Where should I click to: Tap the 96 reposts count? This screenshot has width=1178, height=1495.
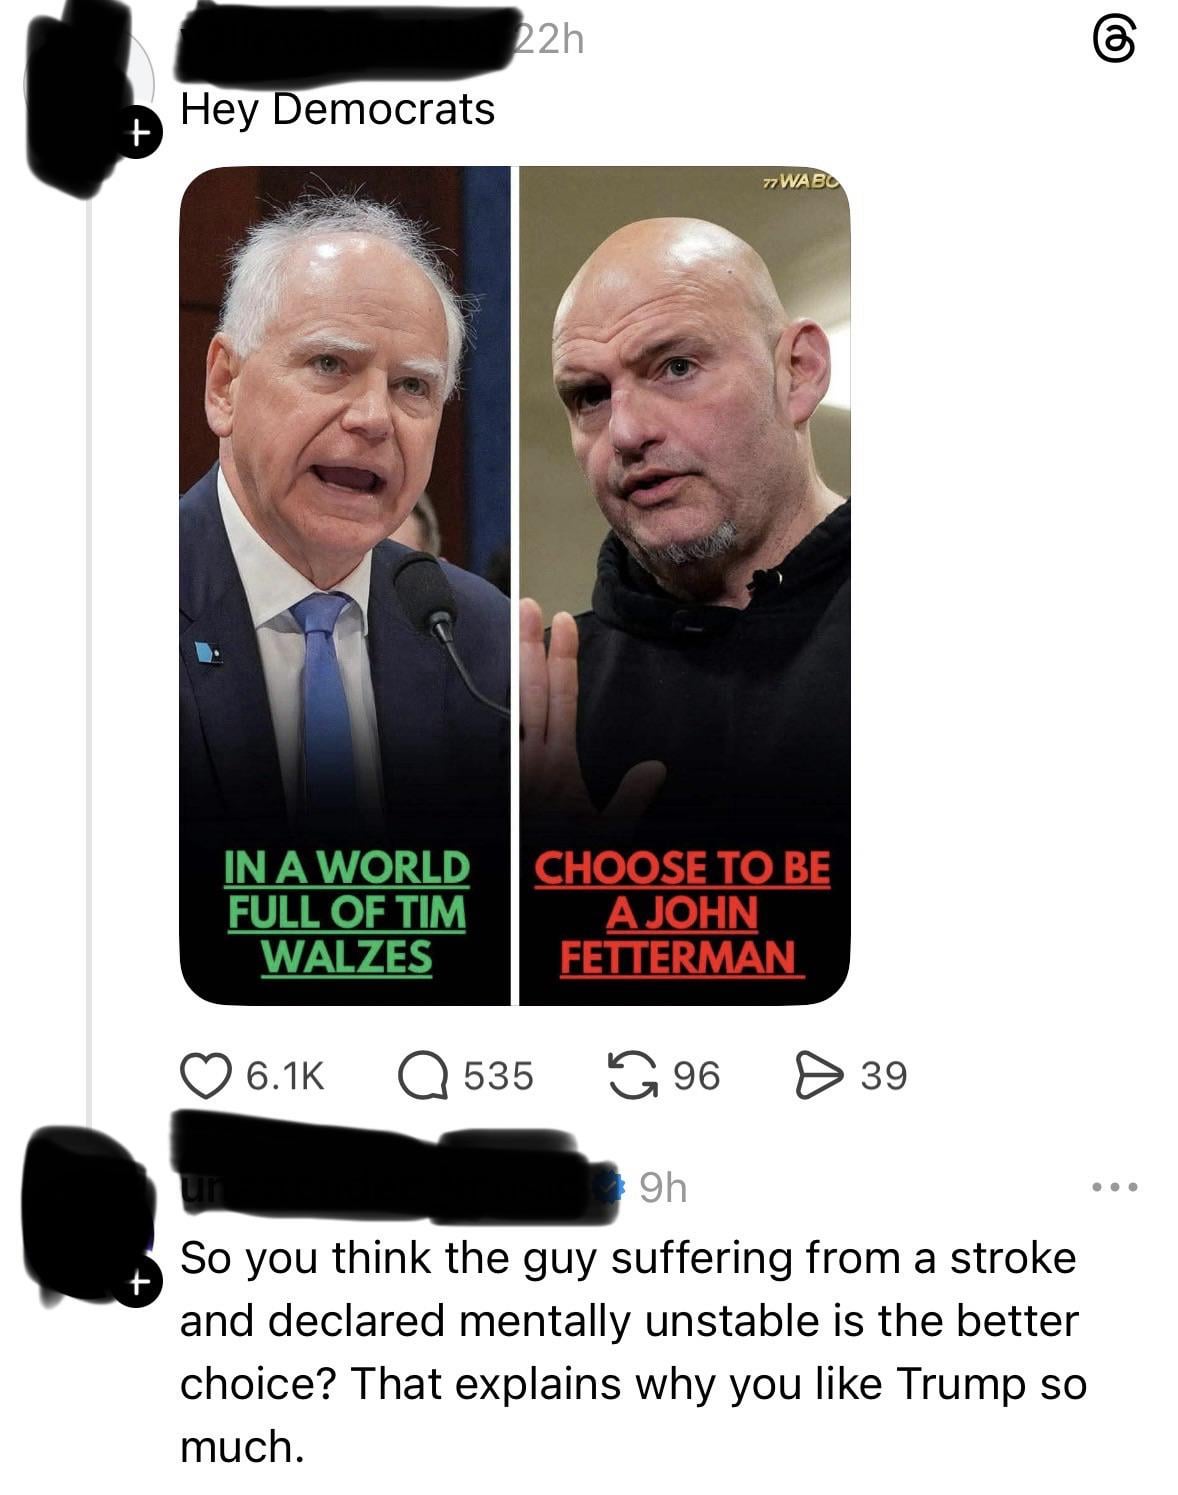(696, 1076)
